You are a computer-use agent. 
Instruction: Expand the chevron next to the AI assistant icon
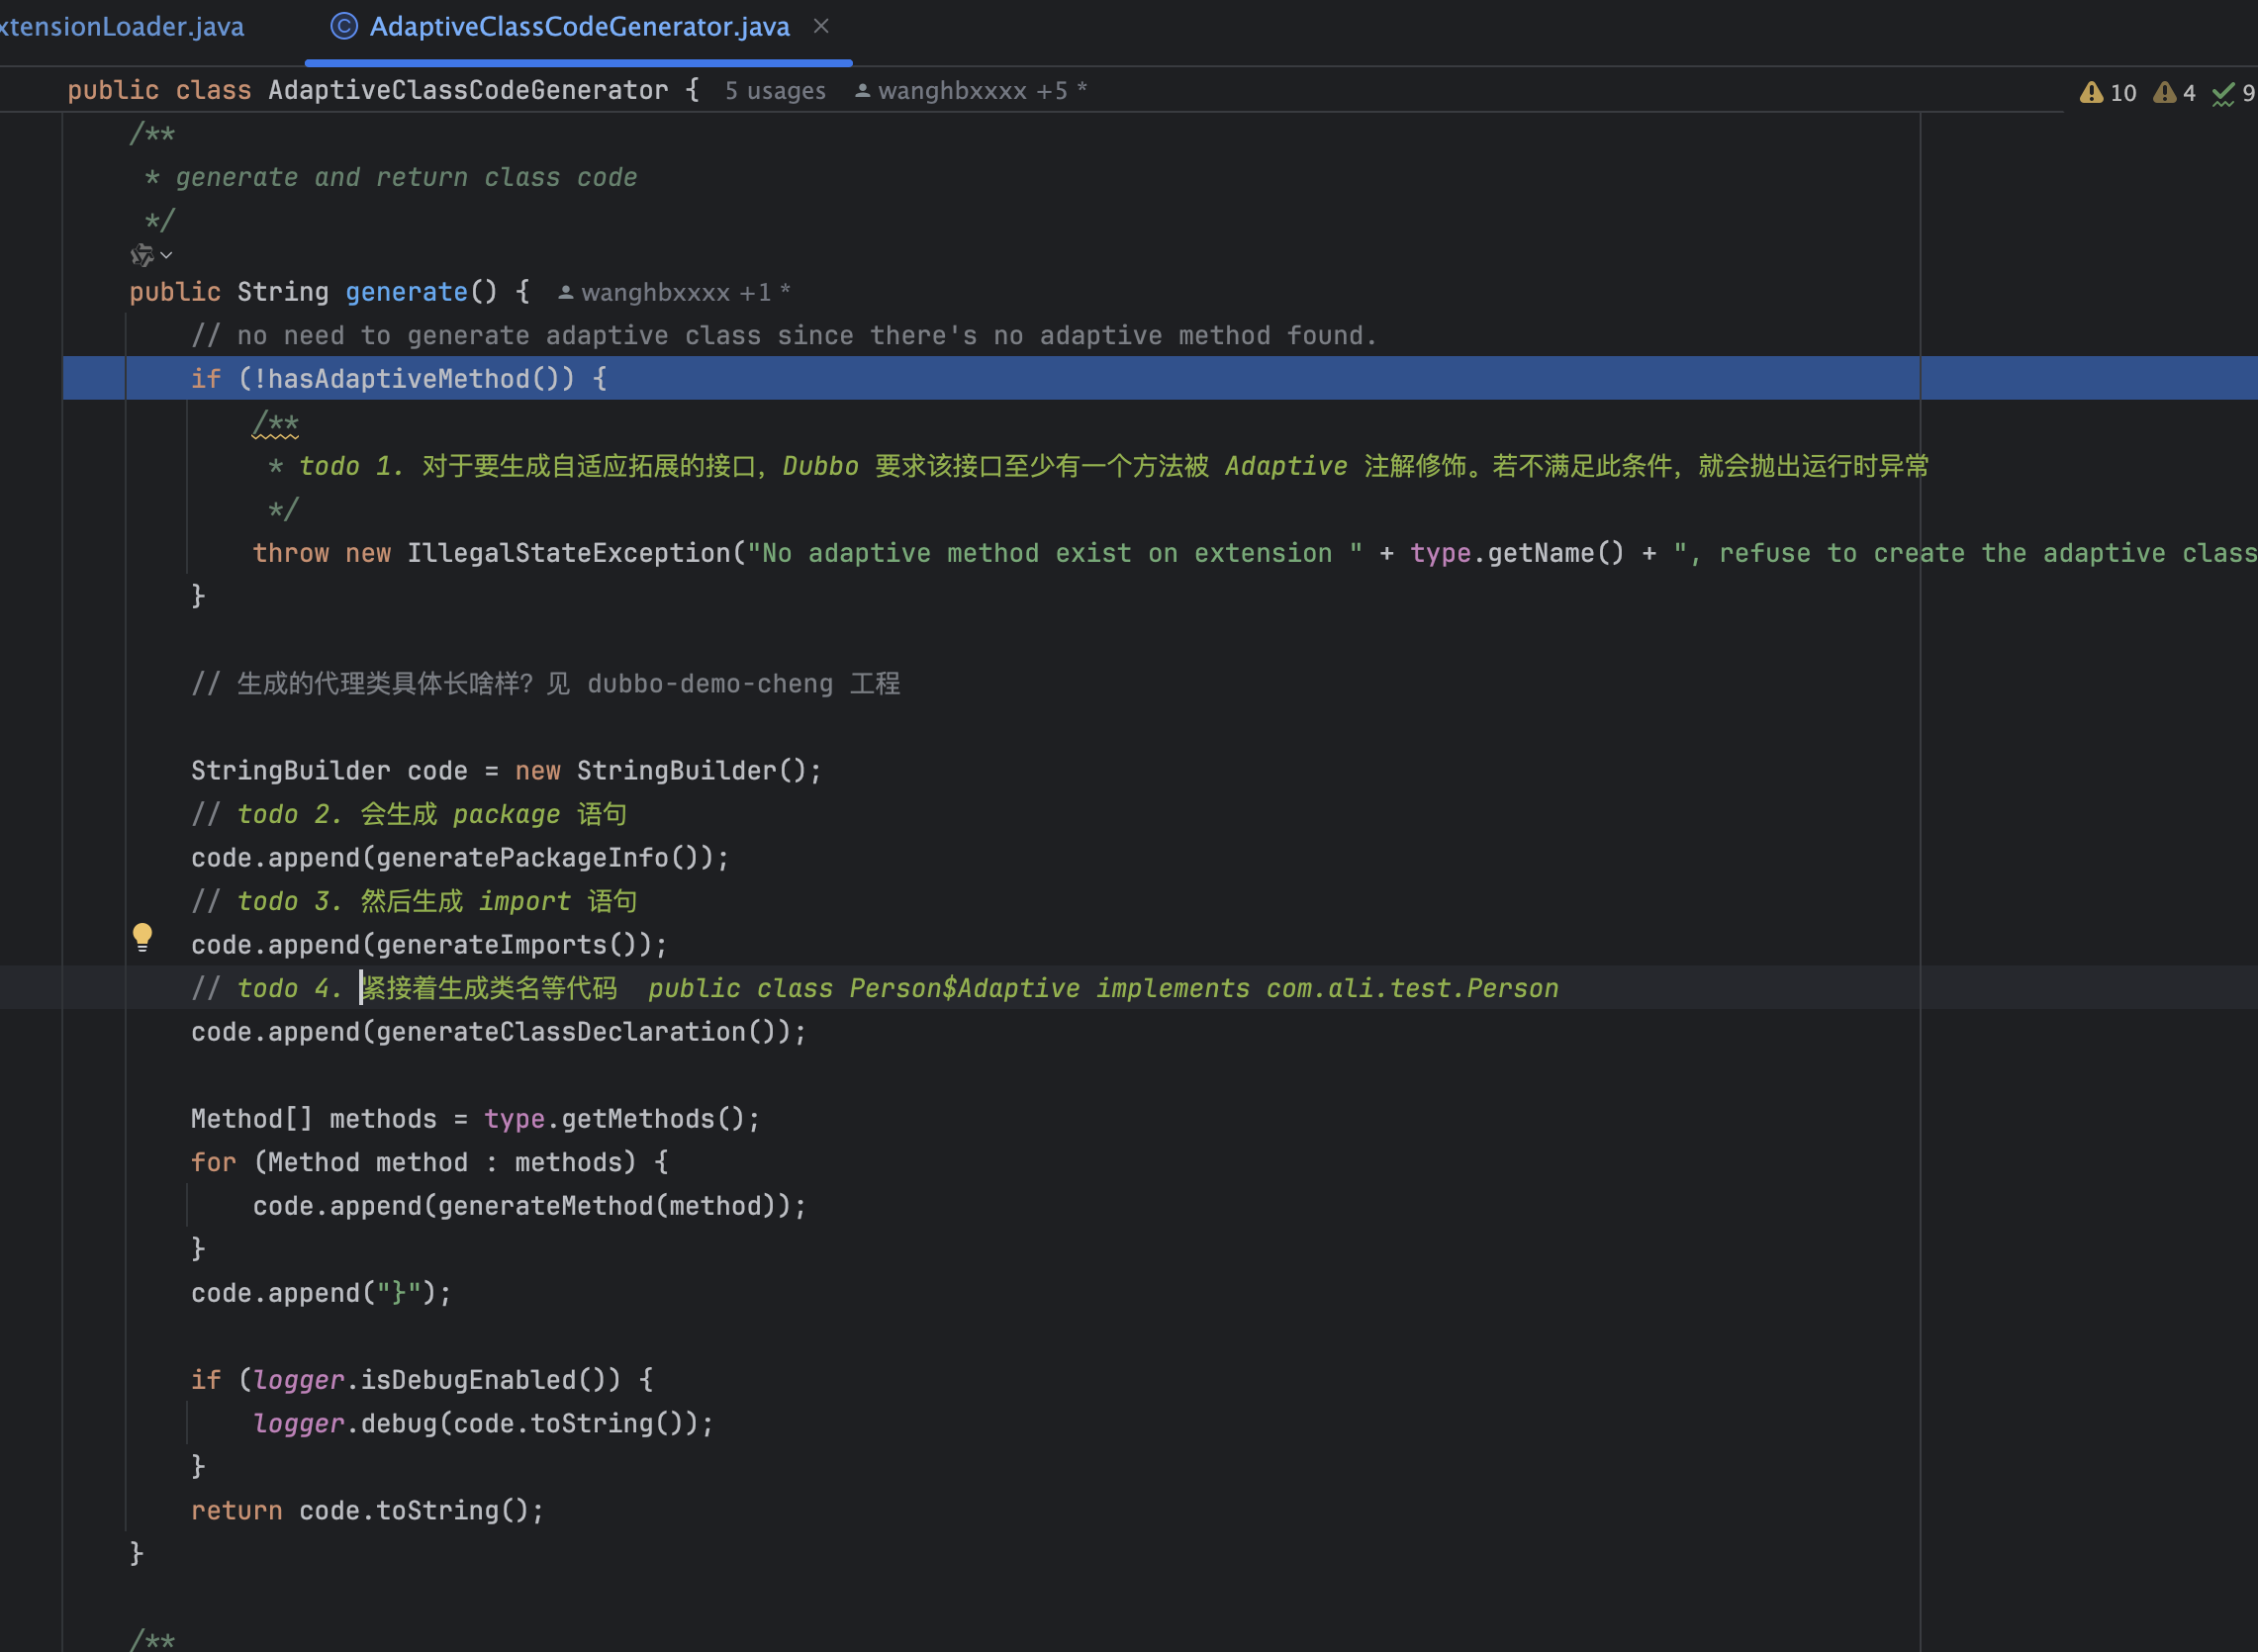click(x=167, y=256)
